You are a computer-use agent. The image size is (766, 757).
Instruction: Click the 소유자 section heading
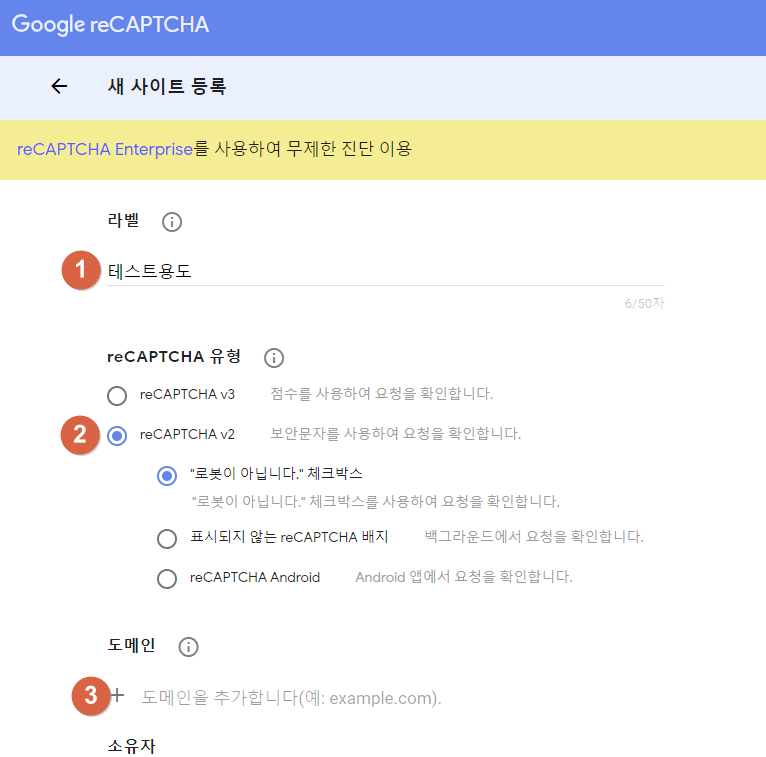pyautogui.click(x=131, y=746)
